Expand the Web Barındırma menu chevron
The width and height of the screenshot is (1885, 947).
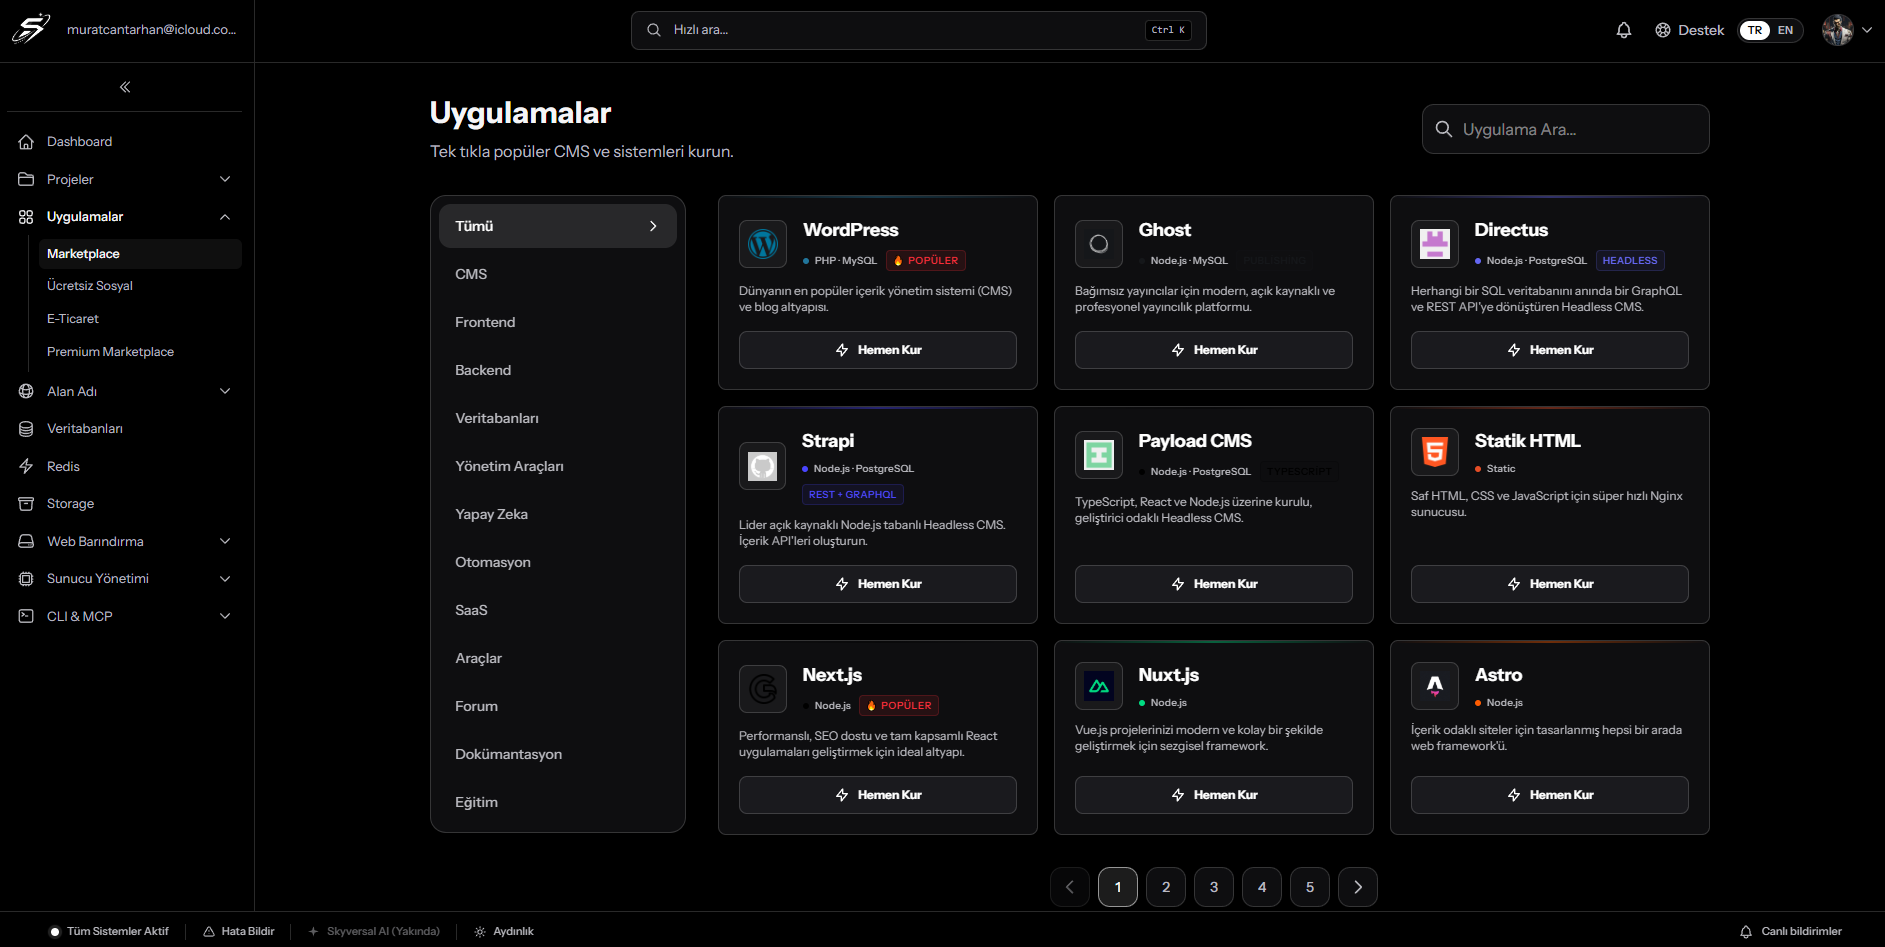click(225, 541)
